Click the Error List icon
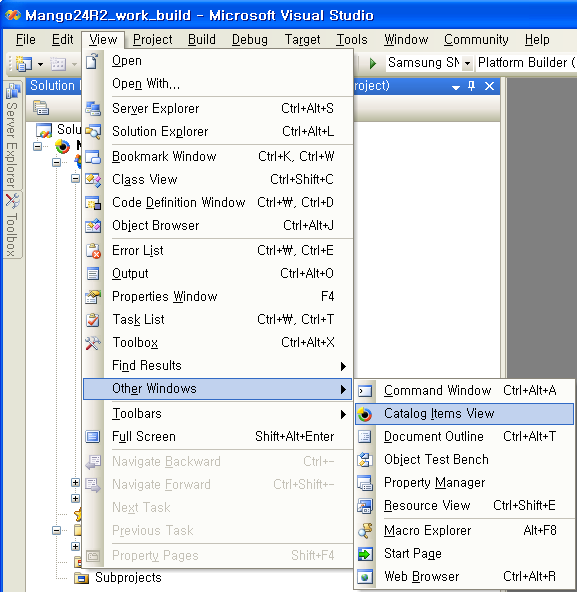Image resolution: width=577 pixels, height=592 pixels. [x=93, y=250]
